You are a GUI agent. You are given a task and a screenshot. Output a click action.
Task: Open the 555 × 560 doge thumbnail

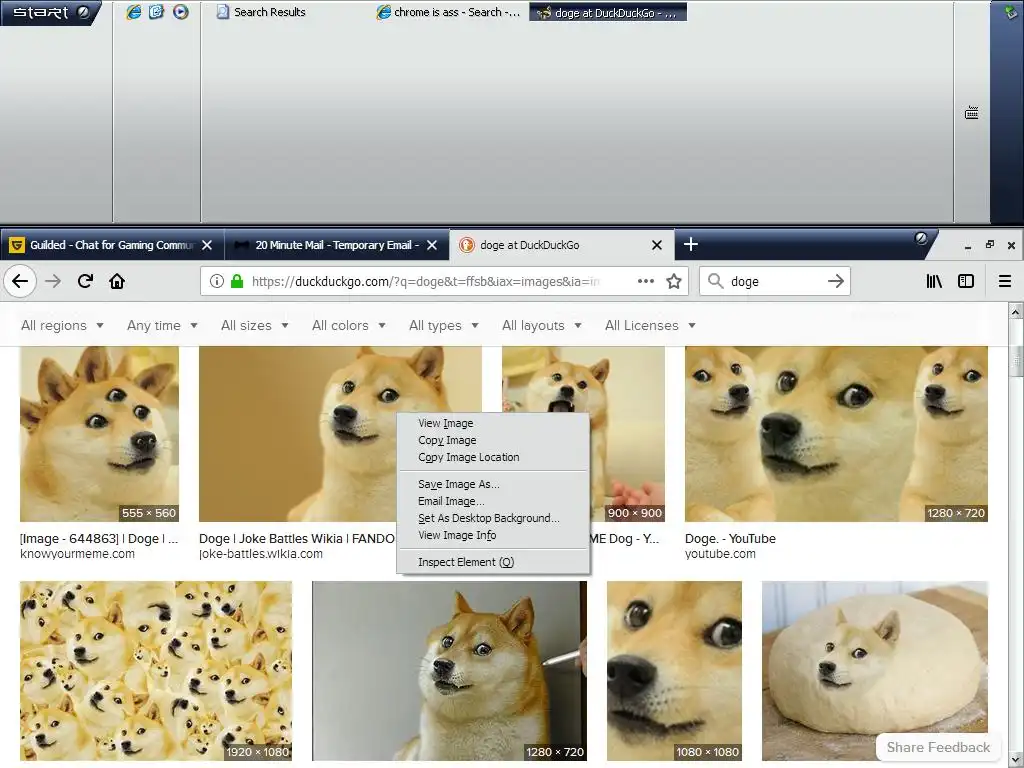click(99, 434)
